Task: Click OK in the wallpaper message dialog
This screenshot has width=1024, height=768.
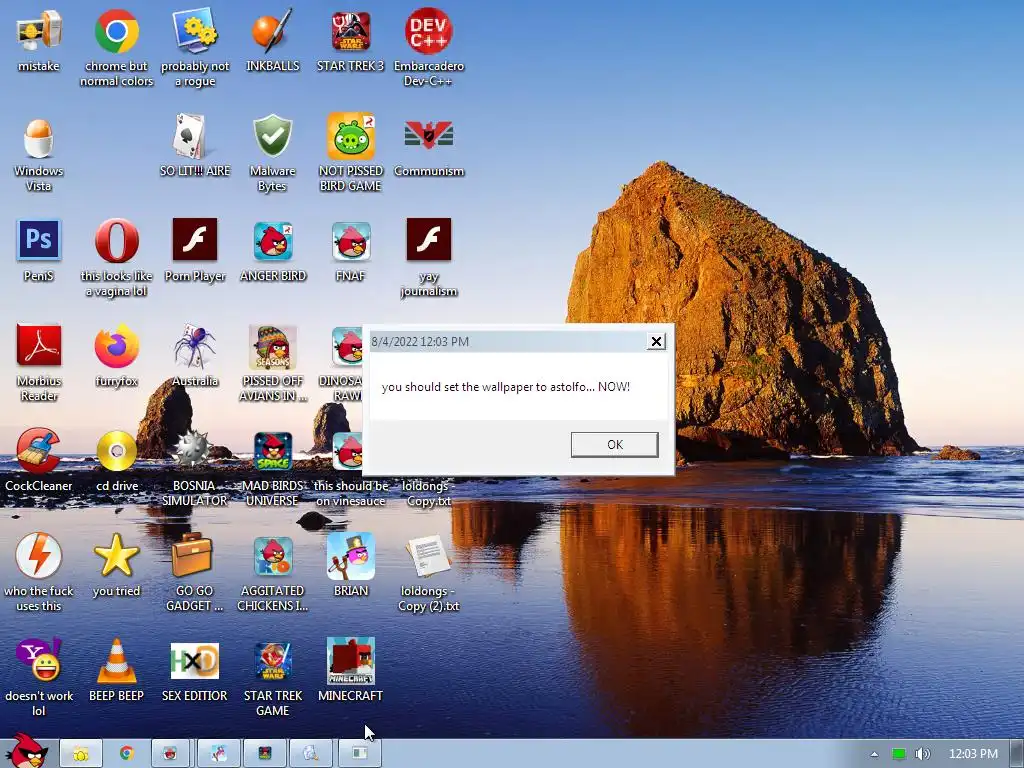Action: point(614,445)
